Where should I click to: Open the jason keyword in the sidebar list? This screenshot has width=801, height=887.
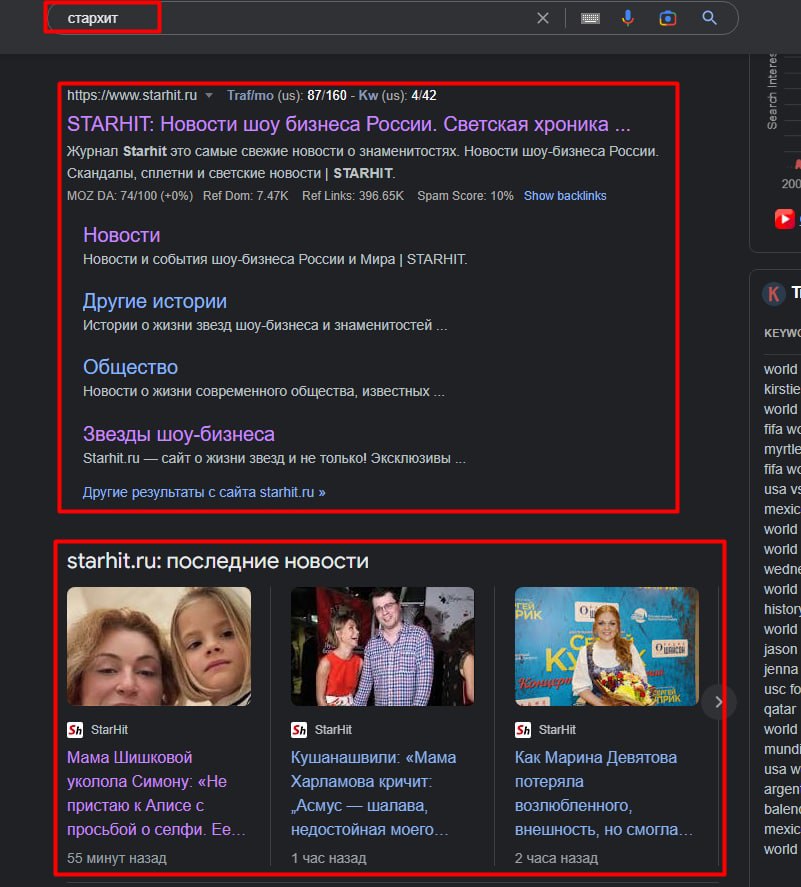coord(780,649)
